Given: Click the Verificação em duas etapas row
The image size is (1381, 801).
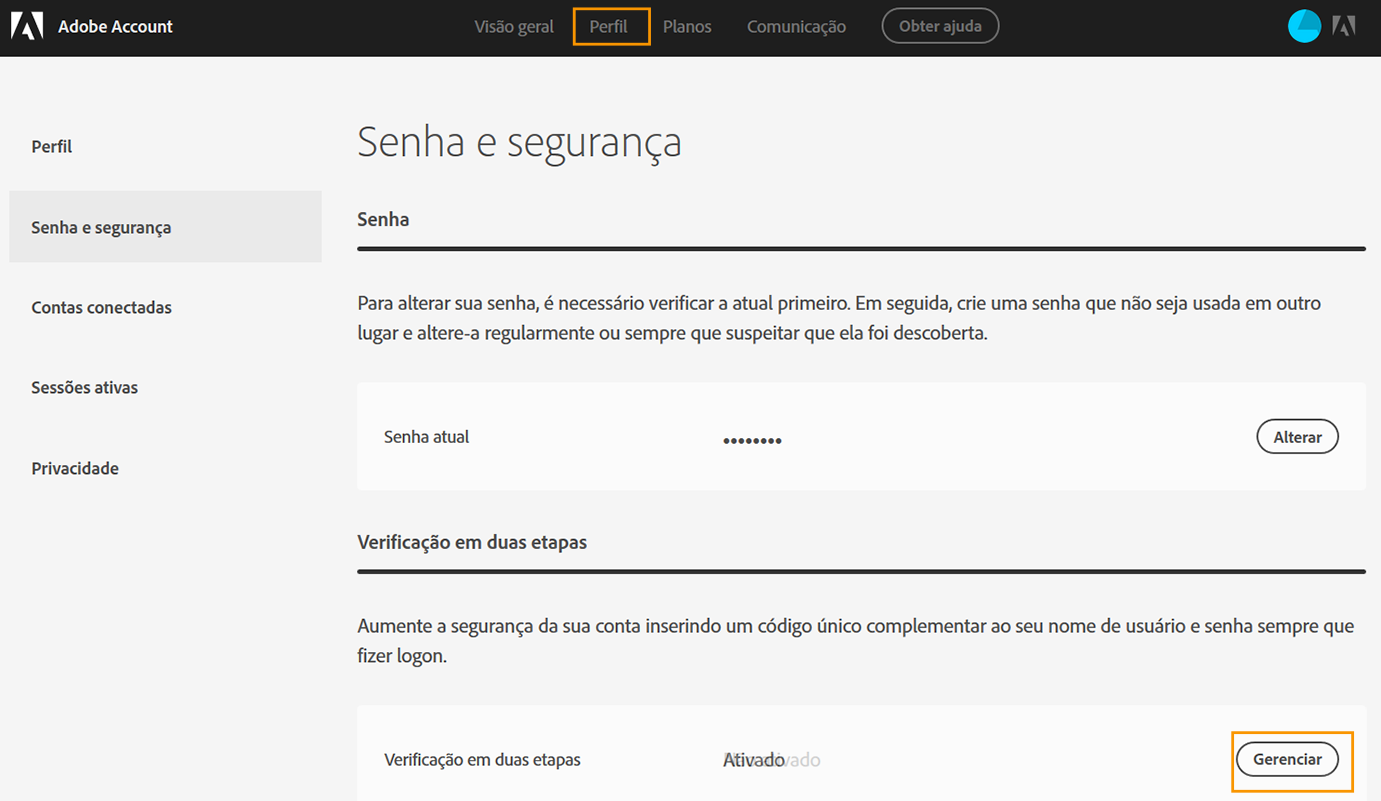Looking at the screenshot, I should point(482,760).
